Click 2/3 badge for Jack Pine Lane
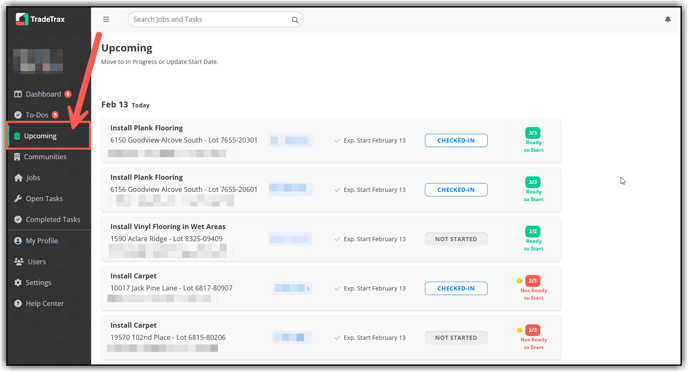 (x=533, y=281)
